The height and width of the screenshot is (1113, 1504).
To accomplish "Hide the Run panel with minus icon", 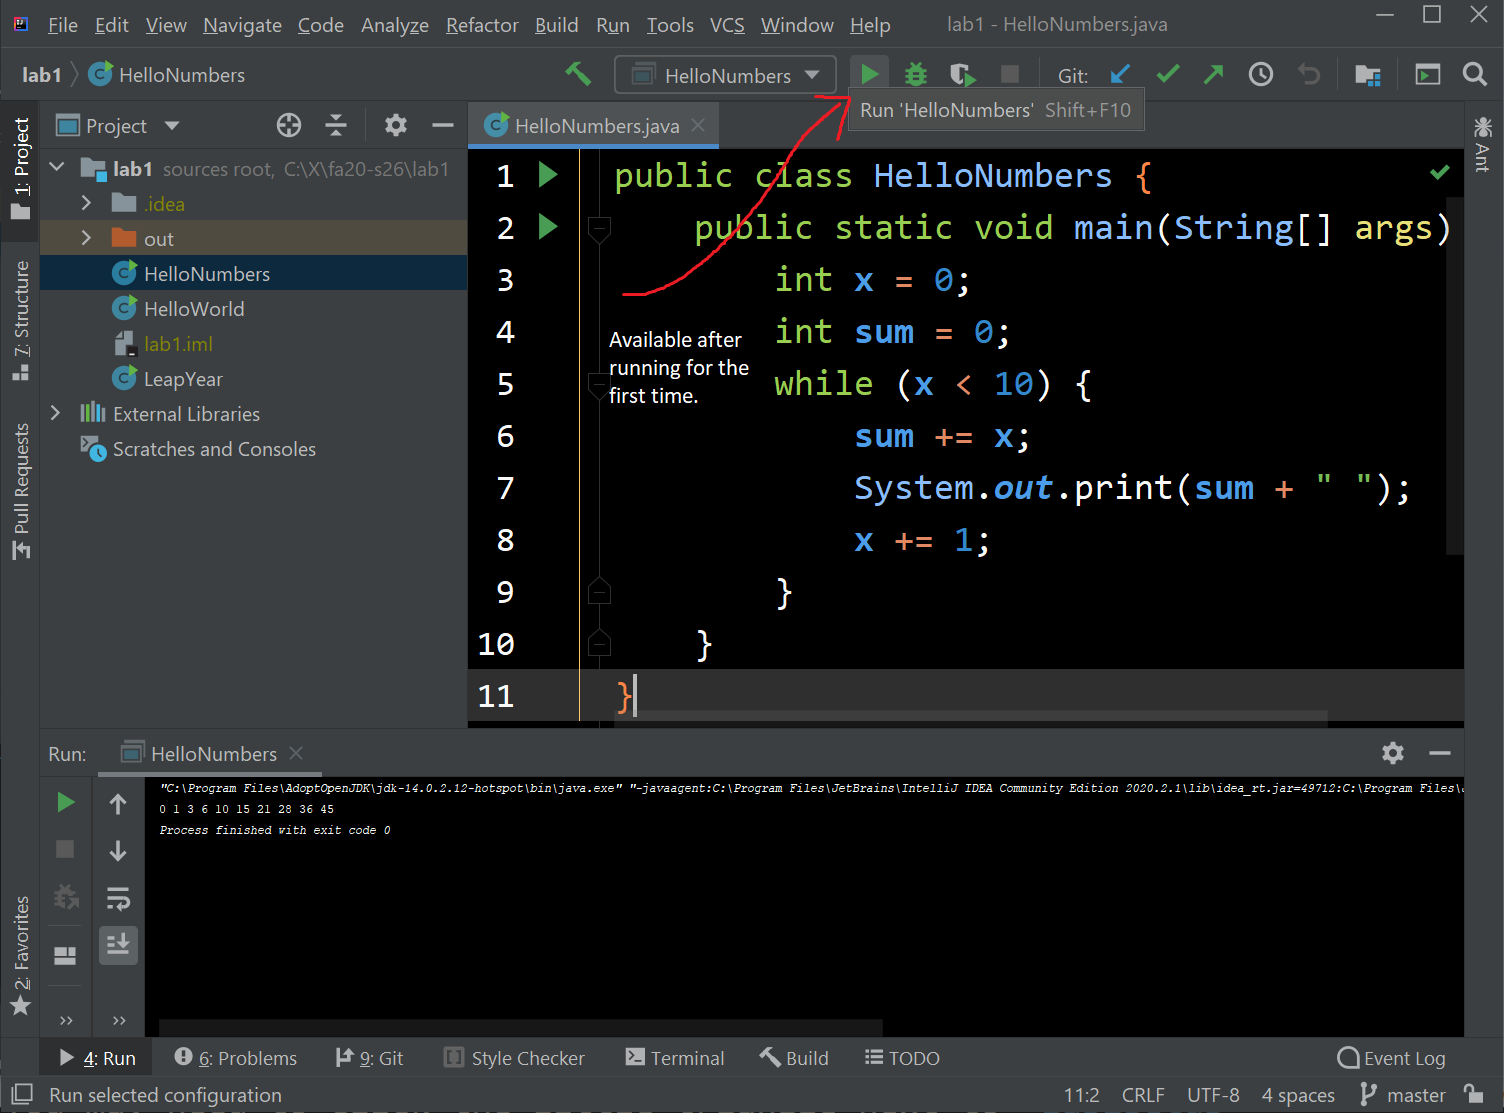I will [1440, 753].
